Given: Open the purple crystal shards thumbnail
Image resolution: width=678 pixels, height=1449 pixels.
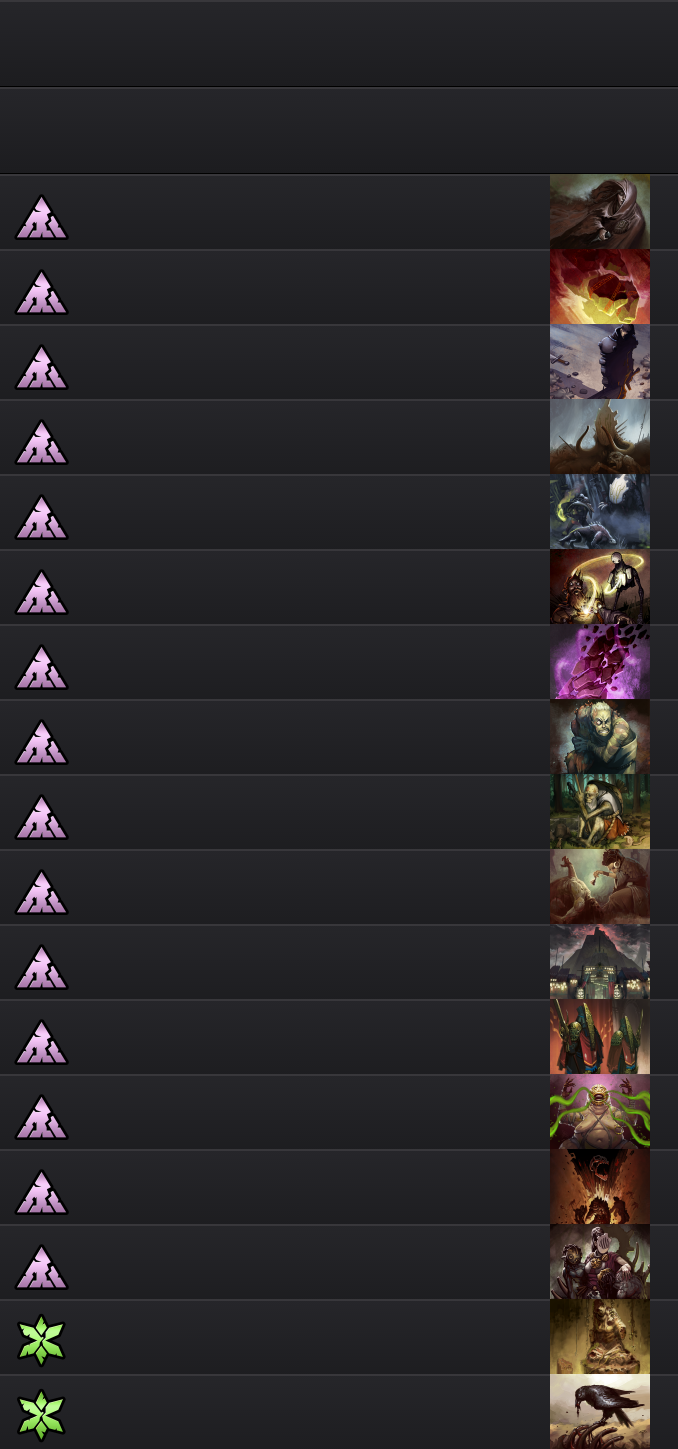Looking at the screenshot, I should [x=600, y=662].
